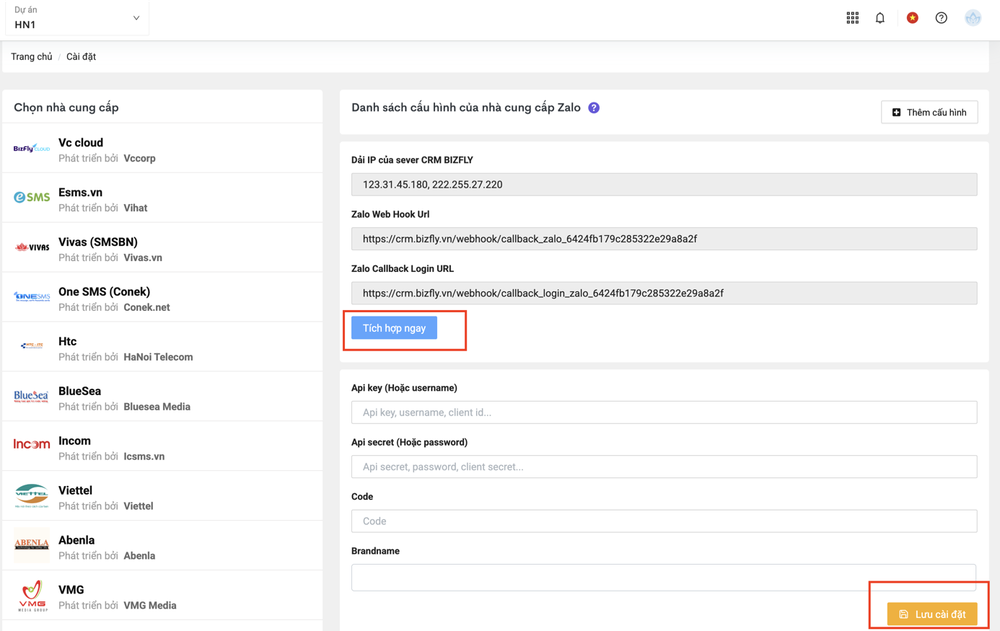Image resolution: width=1000 pixels, height=631 pixels.
Task: Click the VMG Media provider logo
Action: [x=31, y=596]
